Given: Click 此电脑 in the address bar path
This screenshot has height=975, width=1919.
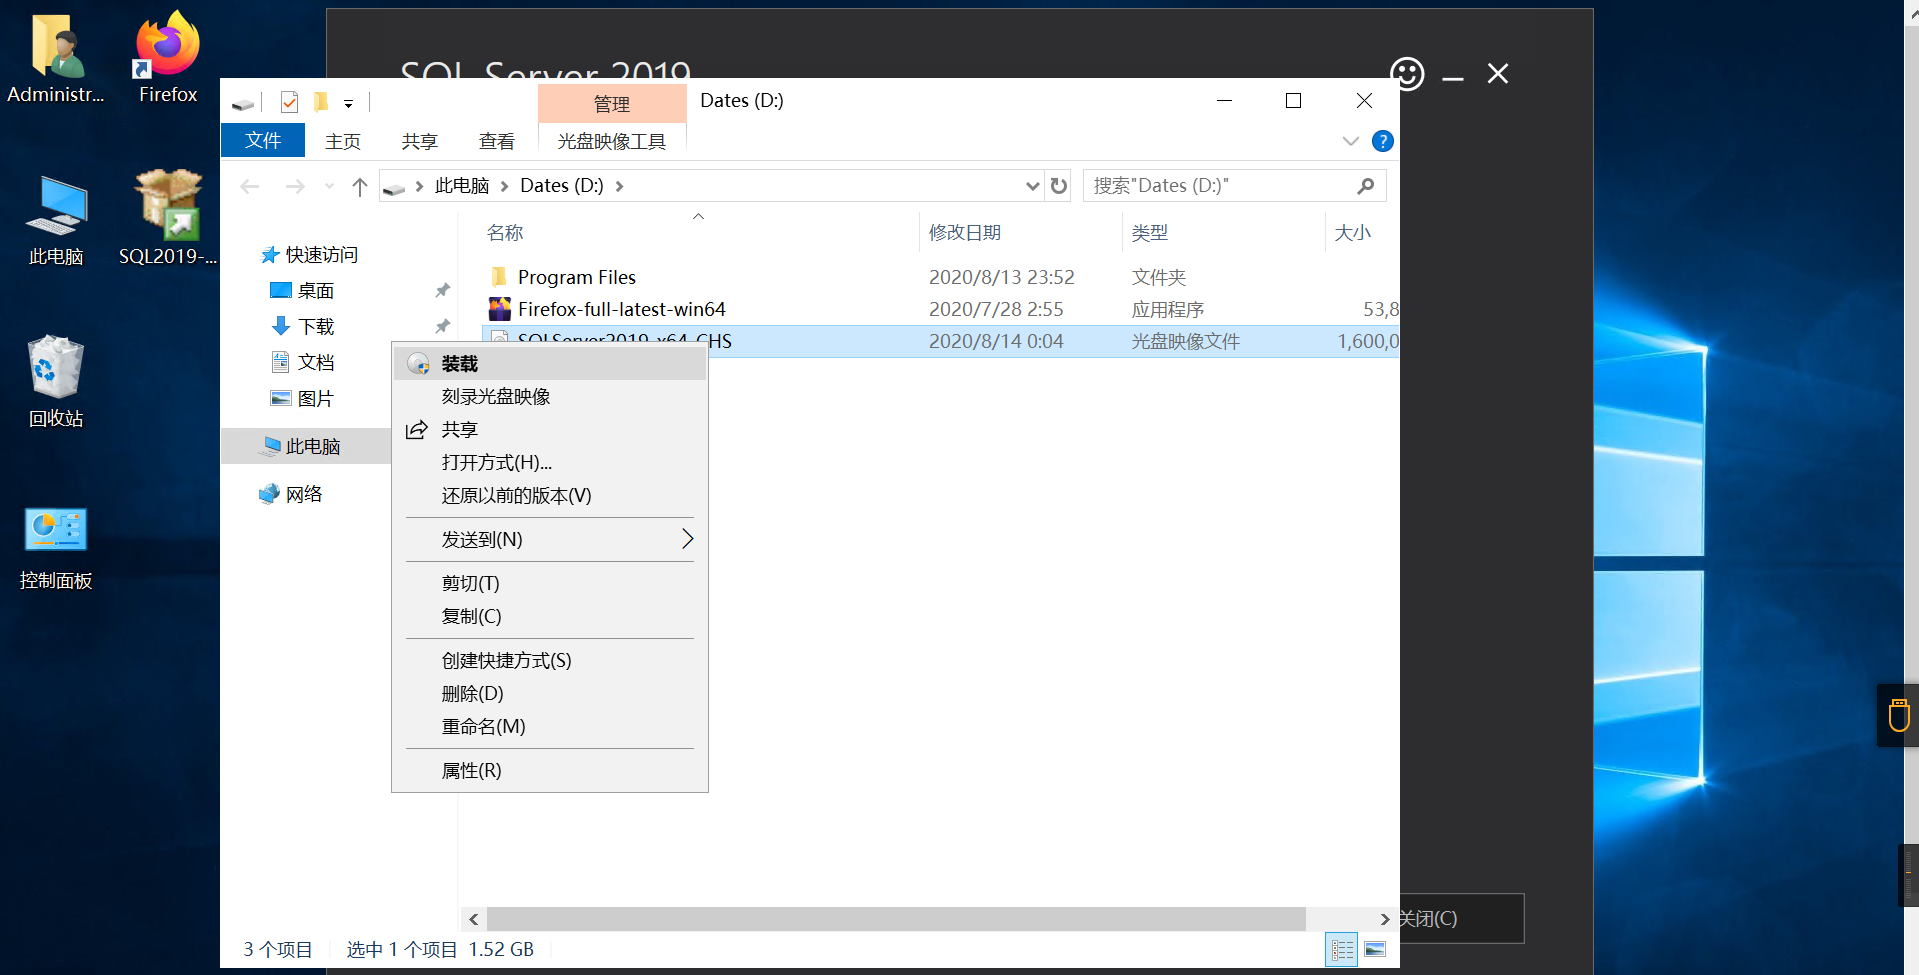Looking at the screenshot, I should [462, 186].
